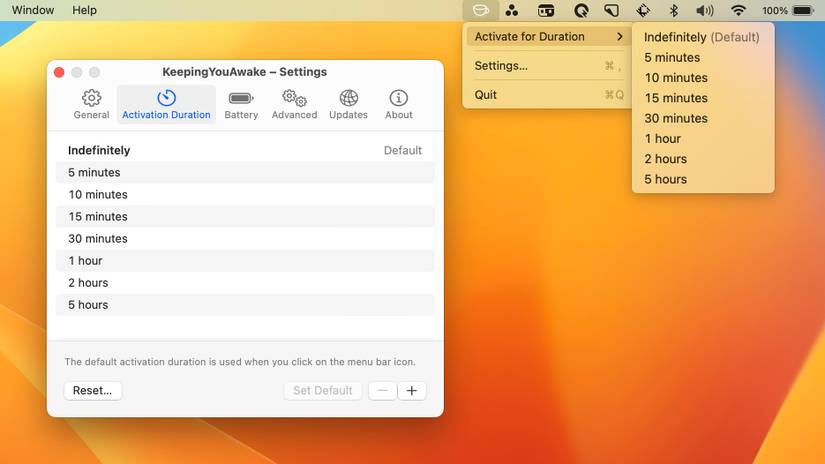Click the three-dots menu bar icon
Viewport: 825px width, 464px height.
[511, 10]
